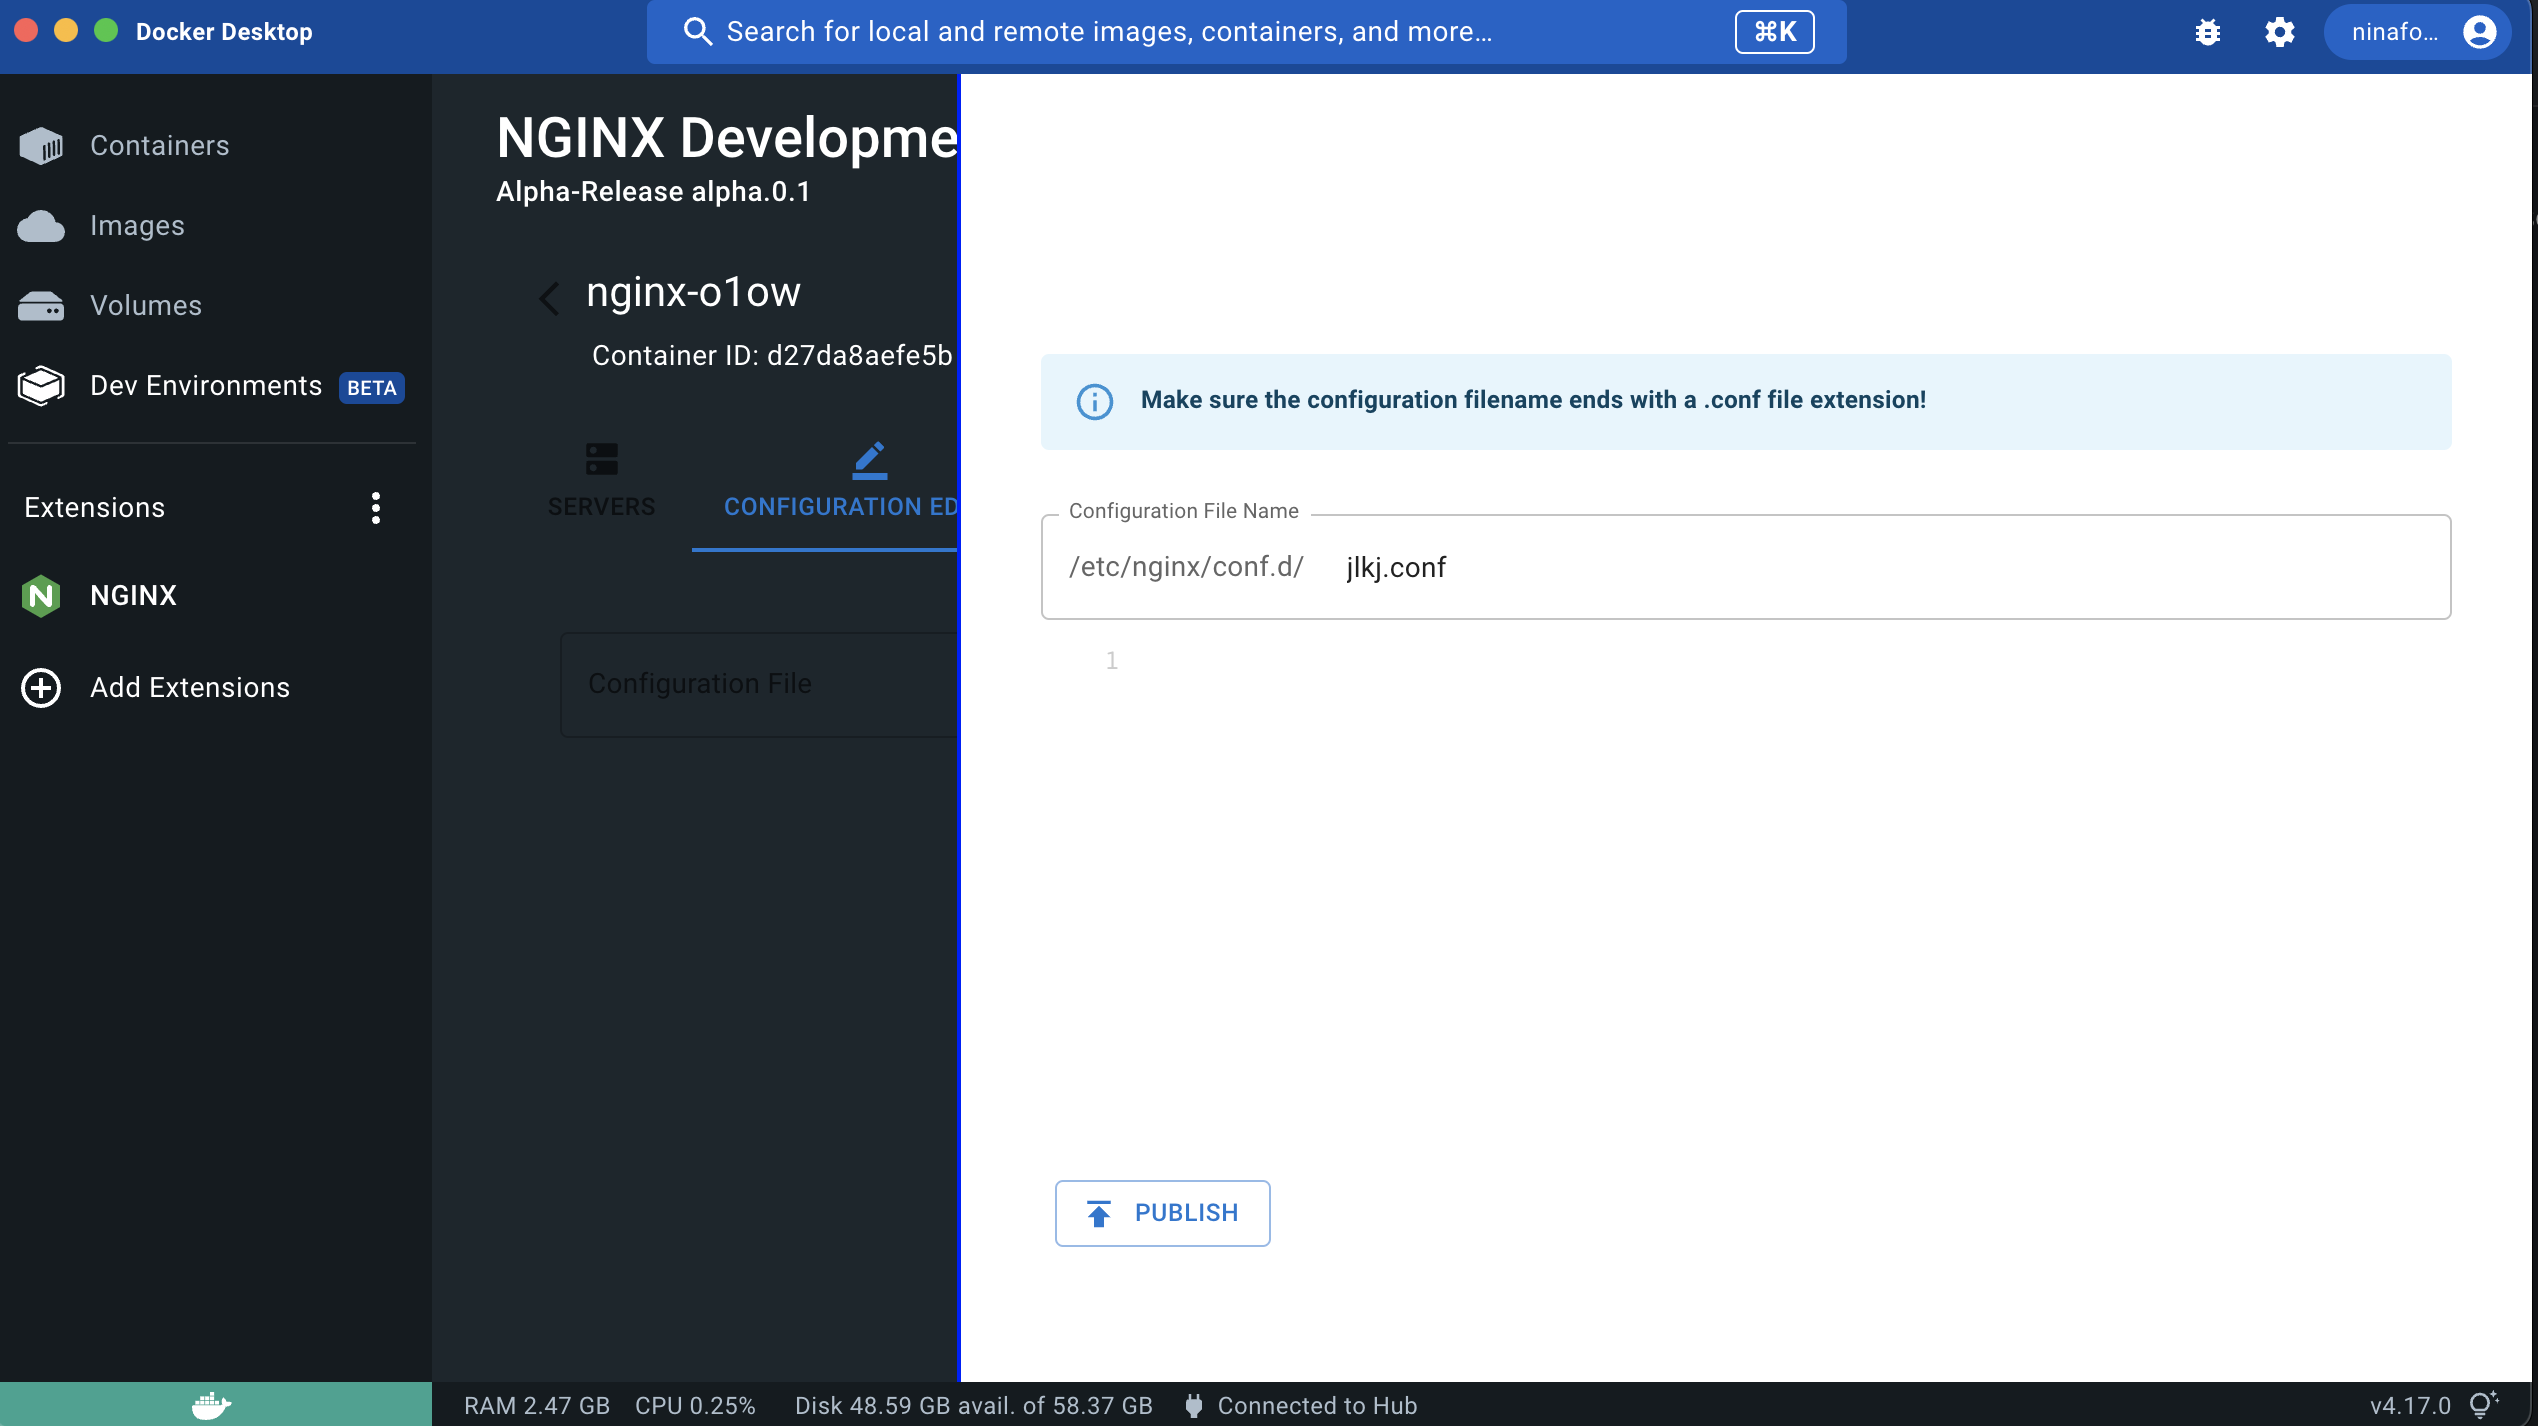Viewport: 2538px width, 1426px height.
Task: Click the CPU 0.25% status
Action: [695, 1406]
